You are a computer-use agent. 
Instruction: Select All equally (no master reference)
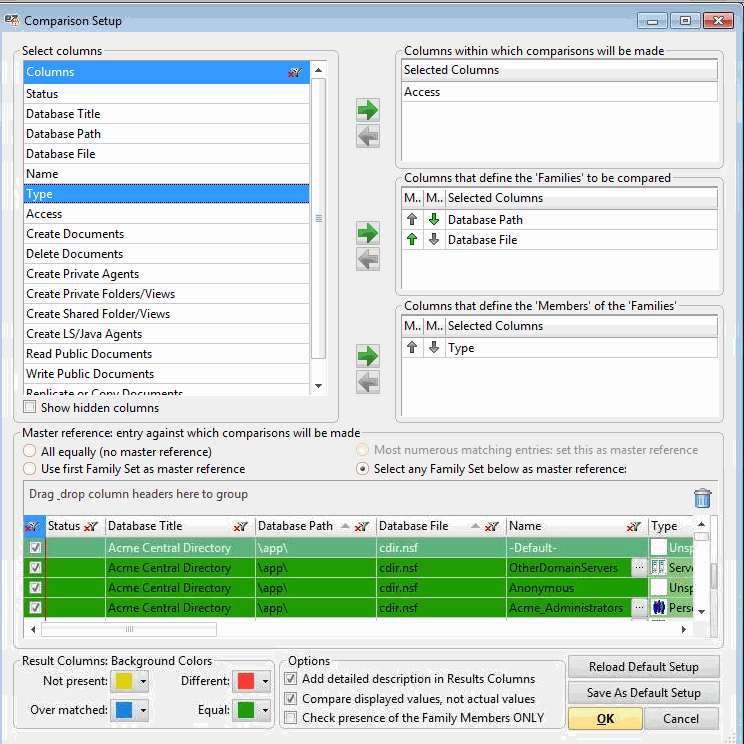pyautogui.click(x=30, y=452)
